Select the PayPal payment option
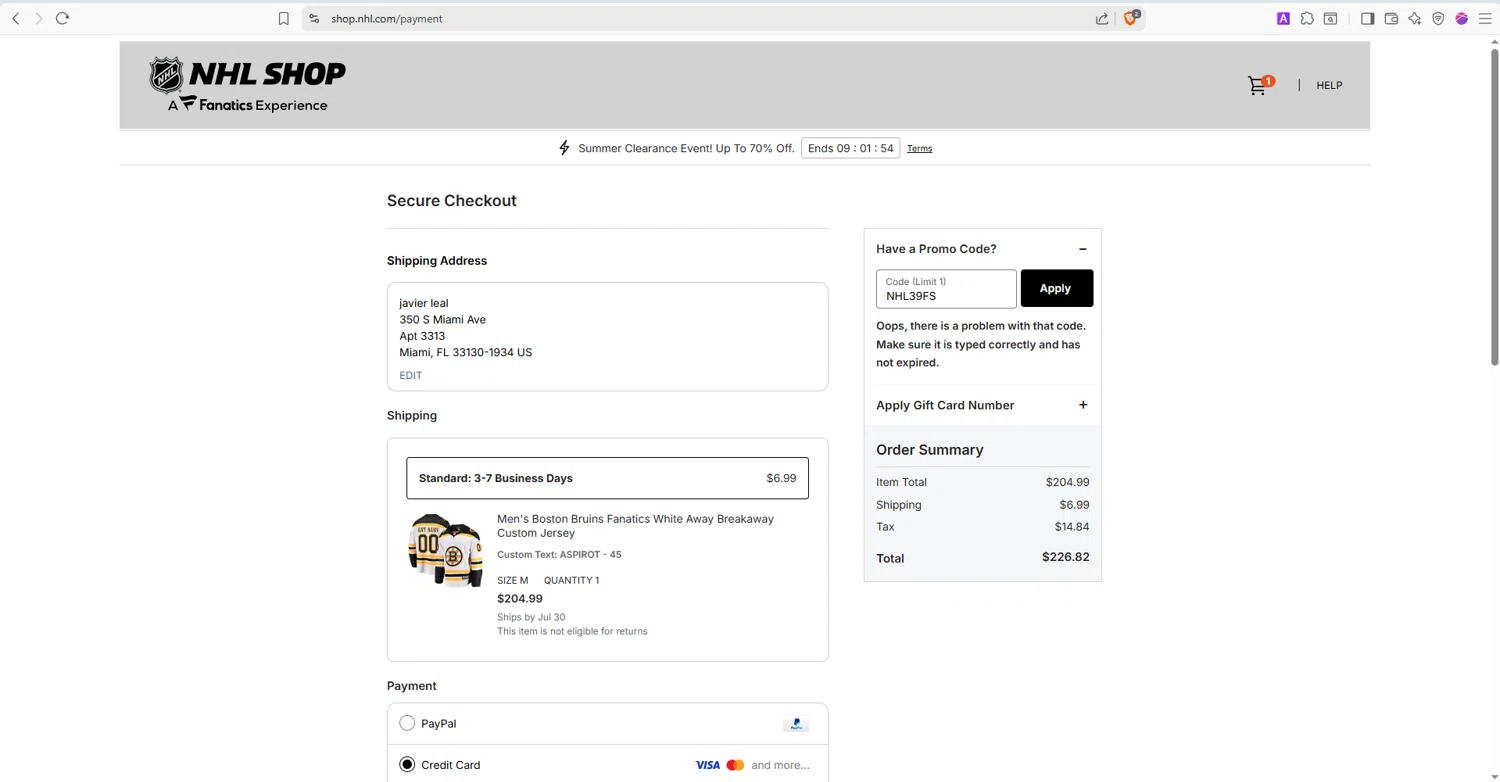 coord(407,723)
